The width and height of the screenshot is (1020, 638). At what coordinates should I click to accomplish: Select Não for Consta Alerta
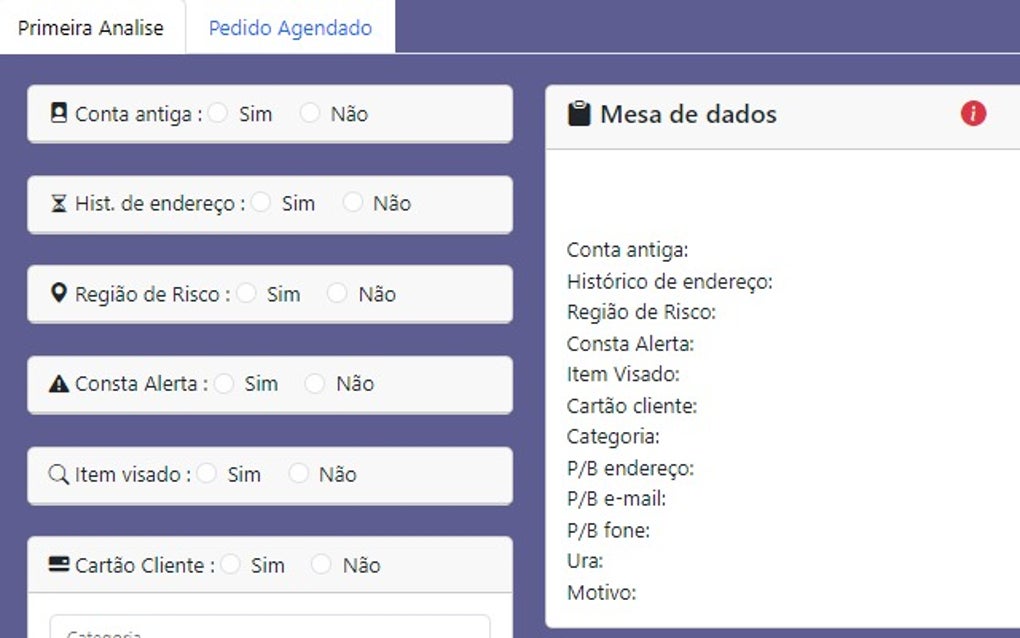315,384
